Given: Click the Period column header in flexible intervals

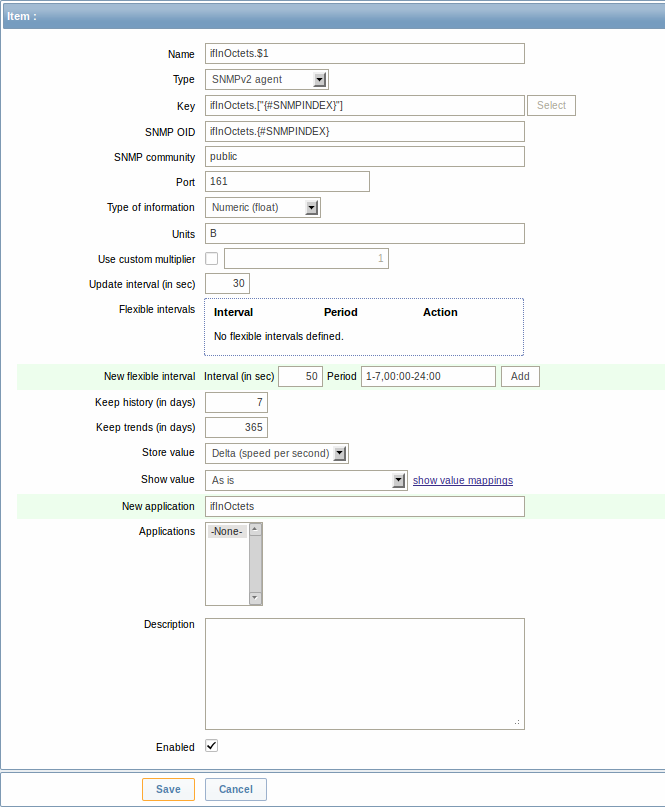Looking at the screenshot, I should point(341,312).
